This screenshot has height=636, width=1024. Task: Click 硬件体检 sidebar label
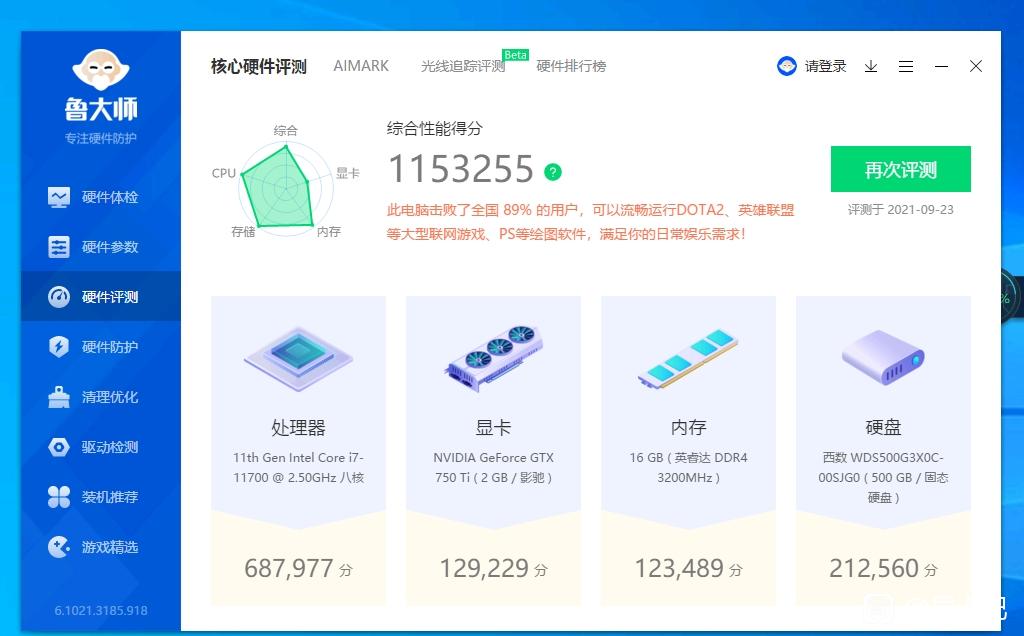coord(110,197)
